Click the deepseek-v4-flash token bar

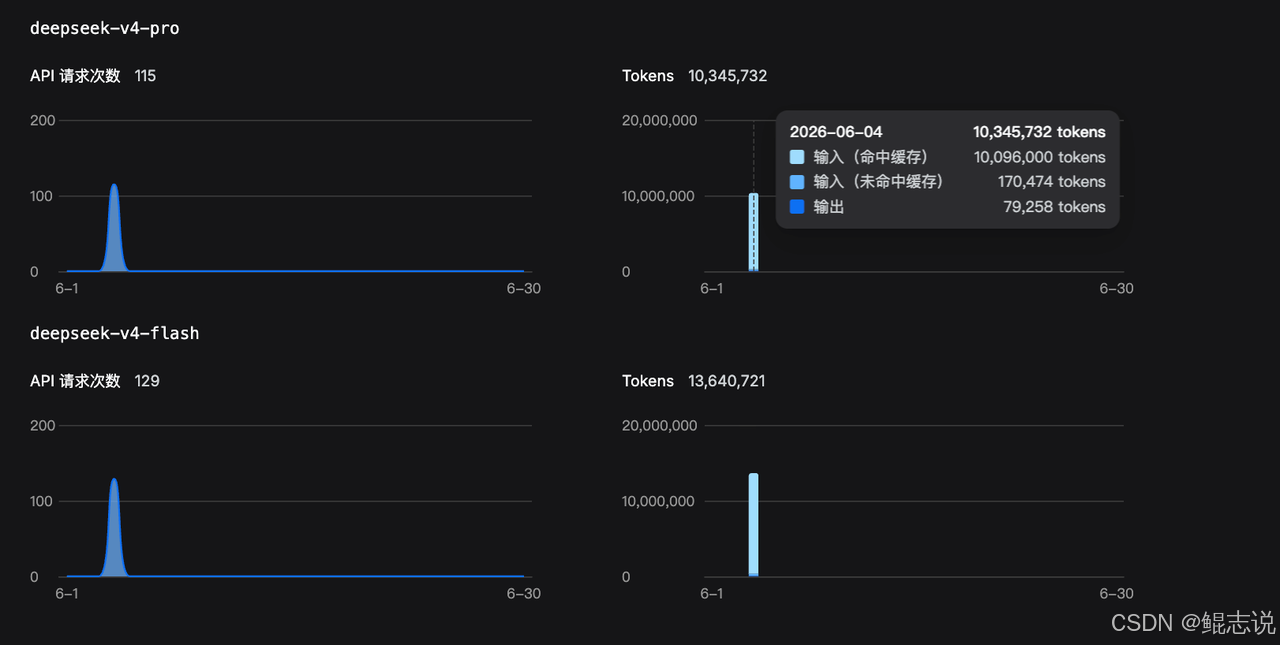click(753, 525)
